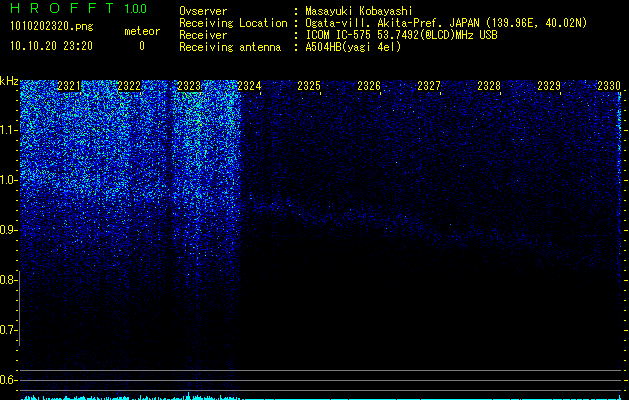Click the HROFFT 1.0.0 title text
629x400 pixels.
point(79,8)
